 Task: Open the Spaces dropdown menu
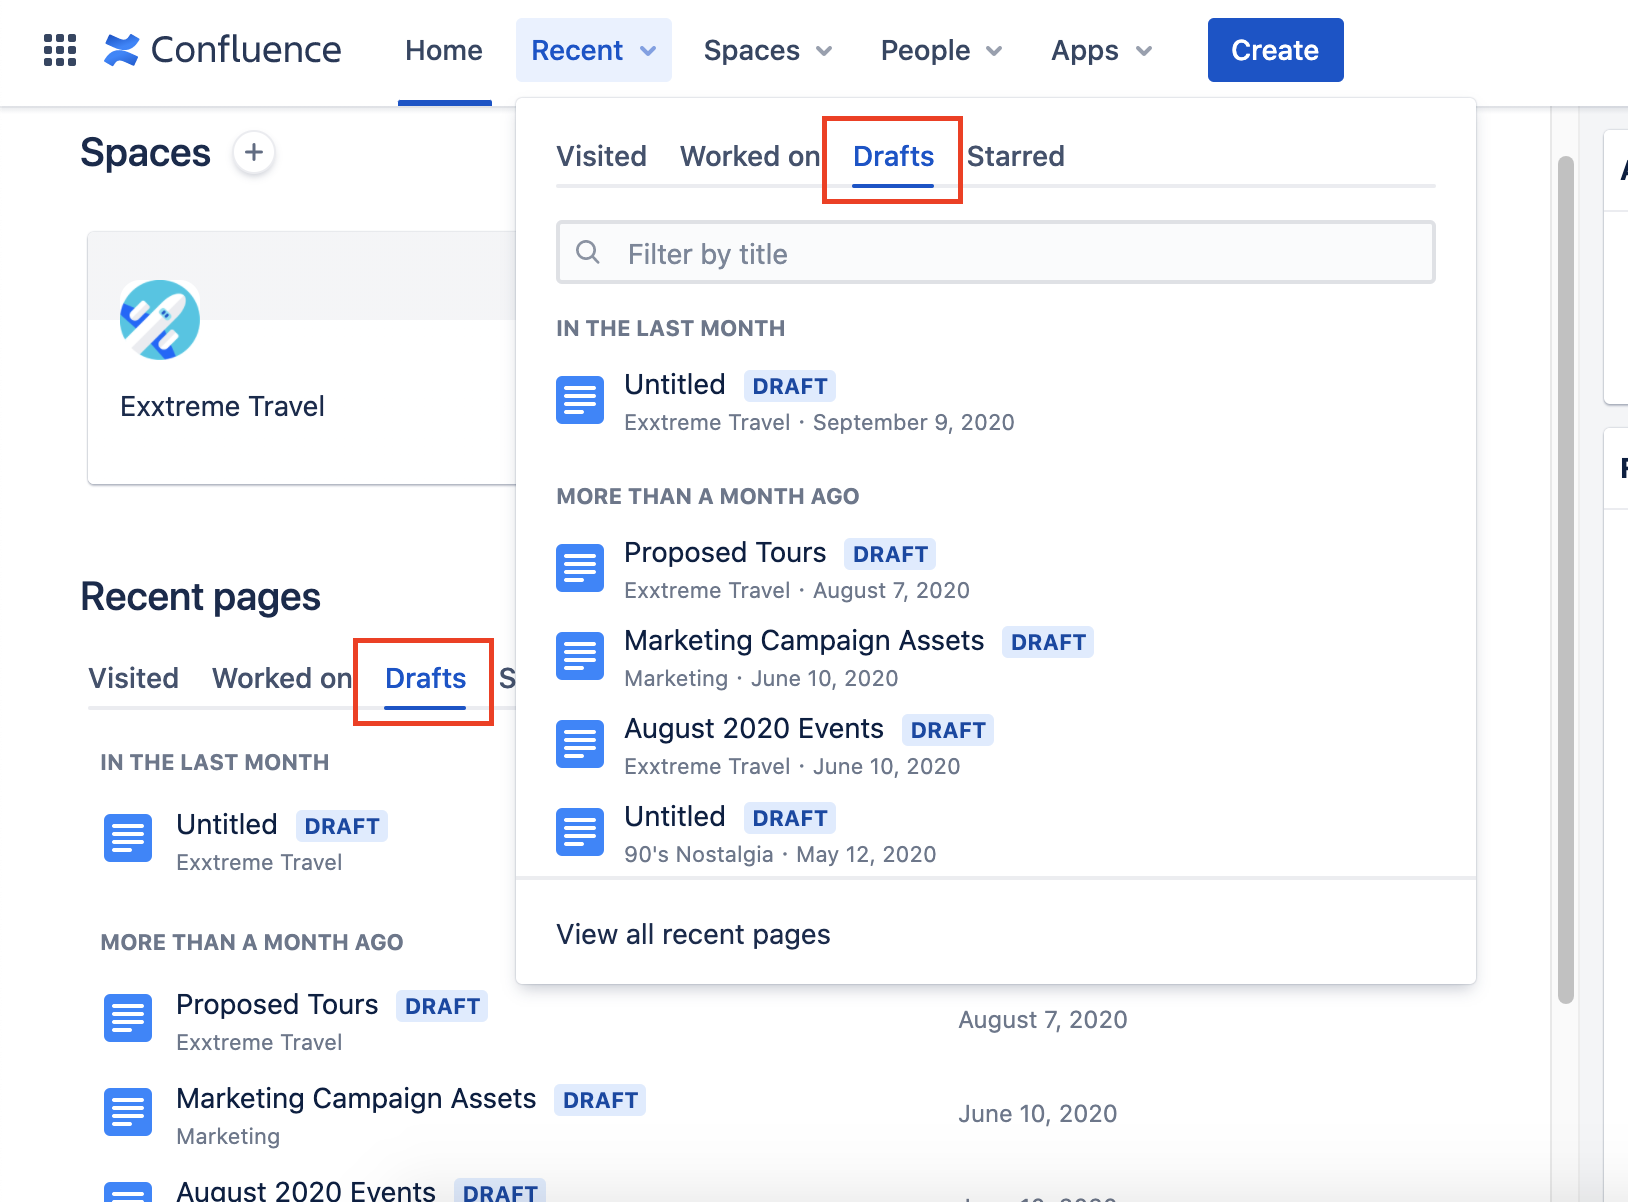point(766,50)
